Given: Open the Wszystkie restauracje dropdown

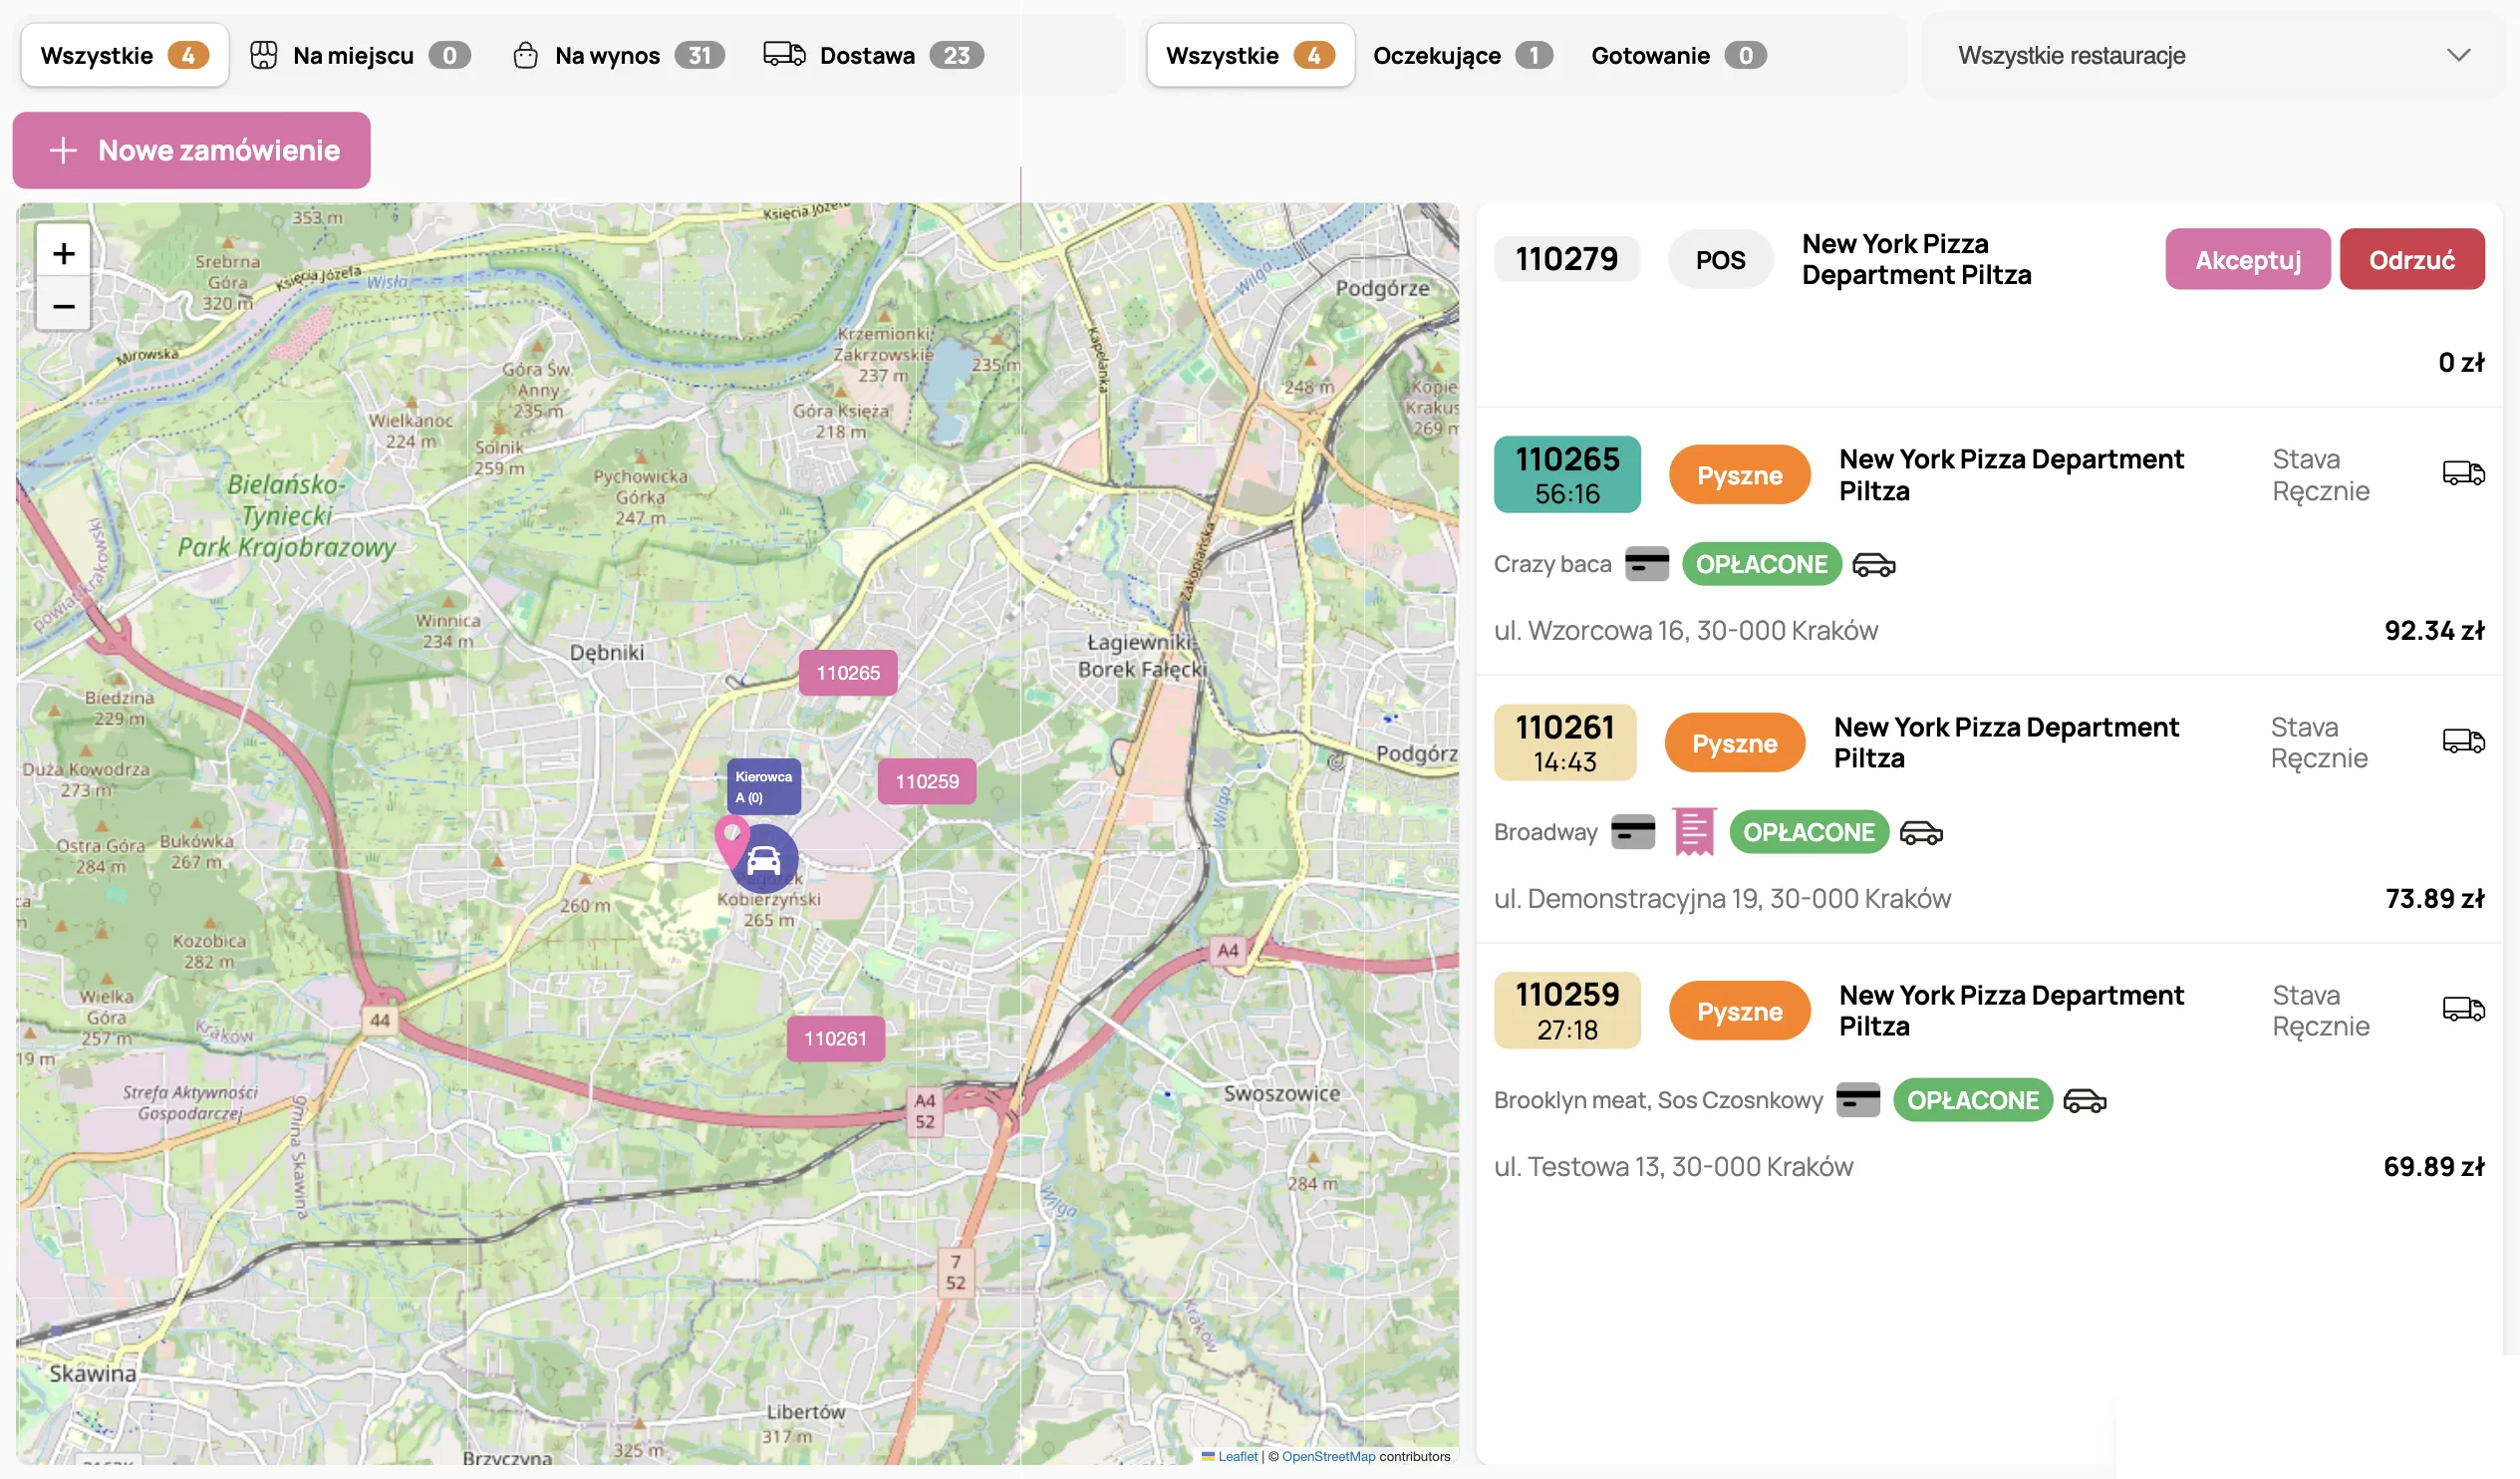Looking at the screenshot, I should tap(2213, 55).
